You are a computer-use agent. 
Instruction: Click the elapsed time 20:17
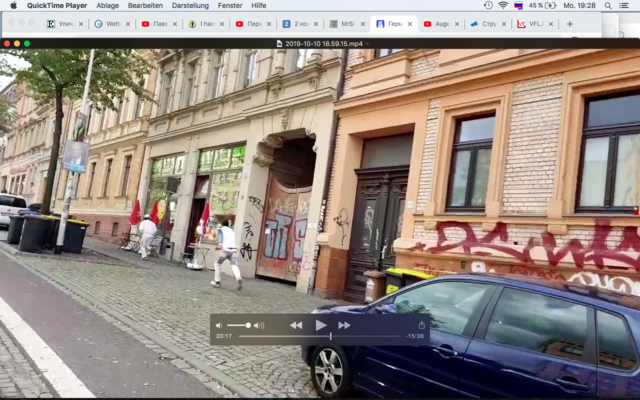224,336
